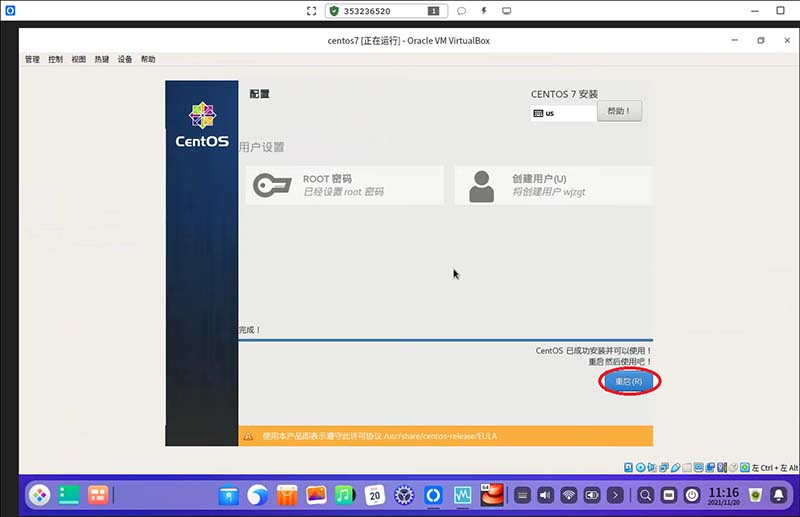The width and height of the screenshot is (800, 517).
Task: Click the fullscreen icon in top bar
Action: tap(311, 11)
